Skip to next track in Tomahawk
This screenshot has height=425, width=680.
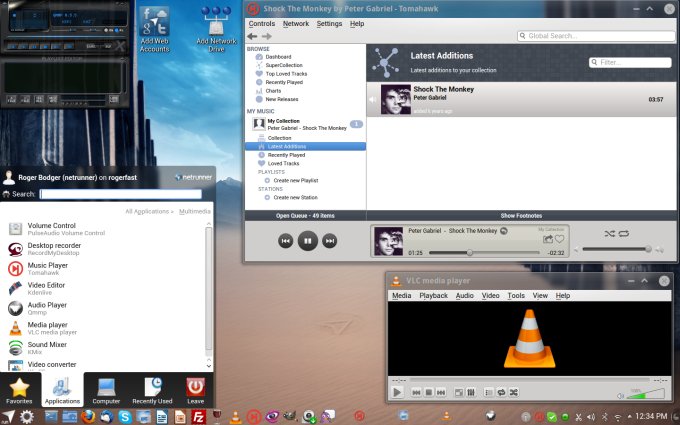(330, 240)
